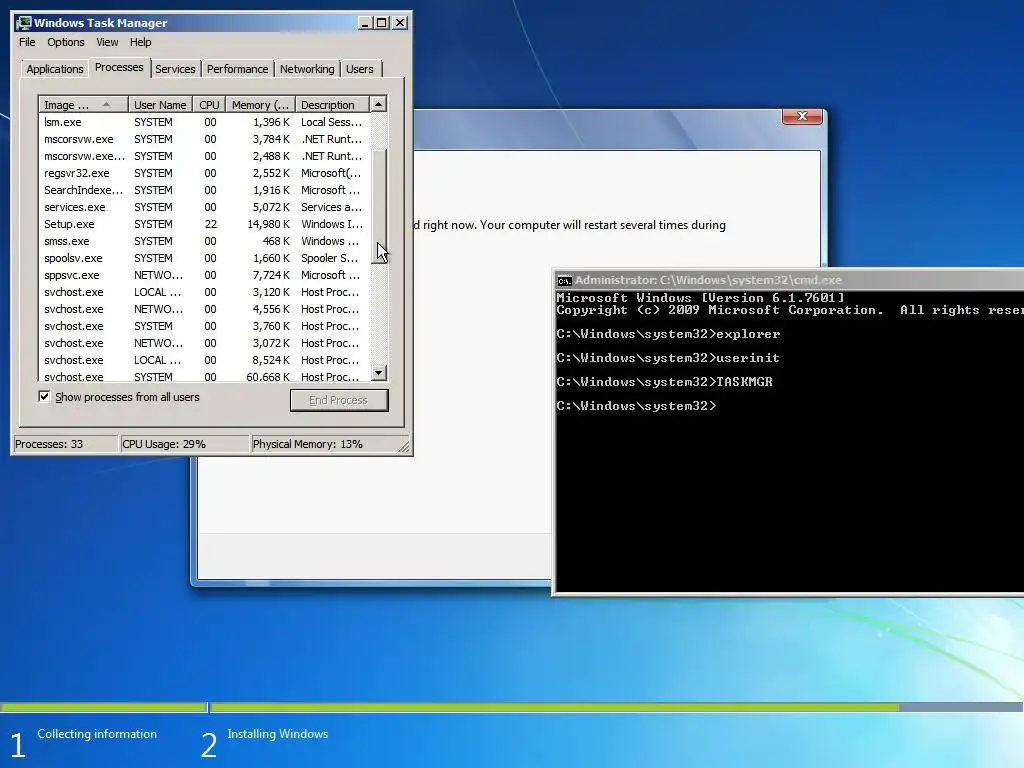Minimize the Windows Task Manager window

365,23
